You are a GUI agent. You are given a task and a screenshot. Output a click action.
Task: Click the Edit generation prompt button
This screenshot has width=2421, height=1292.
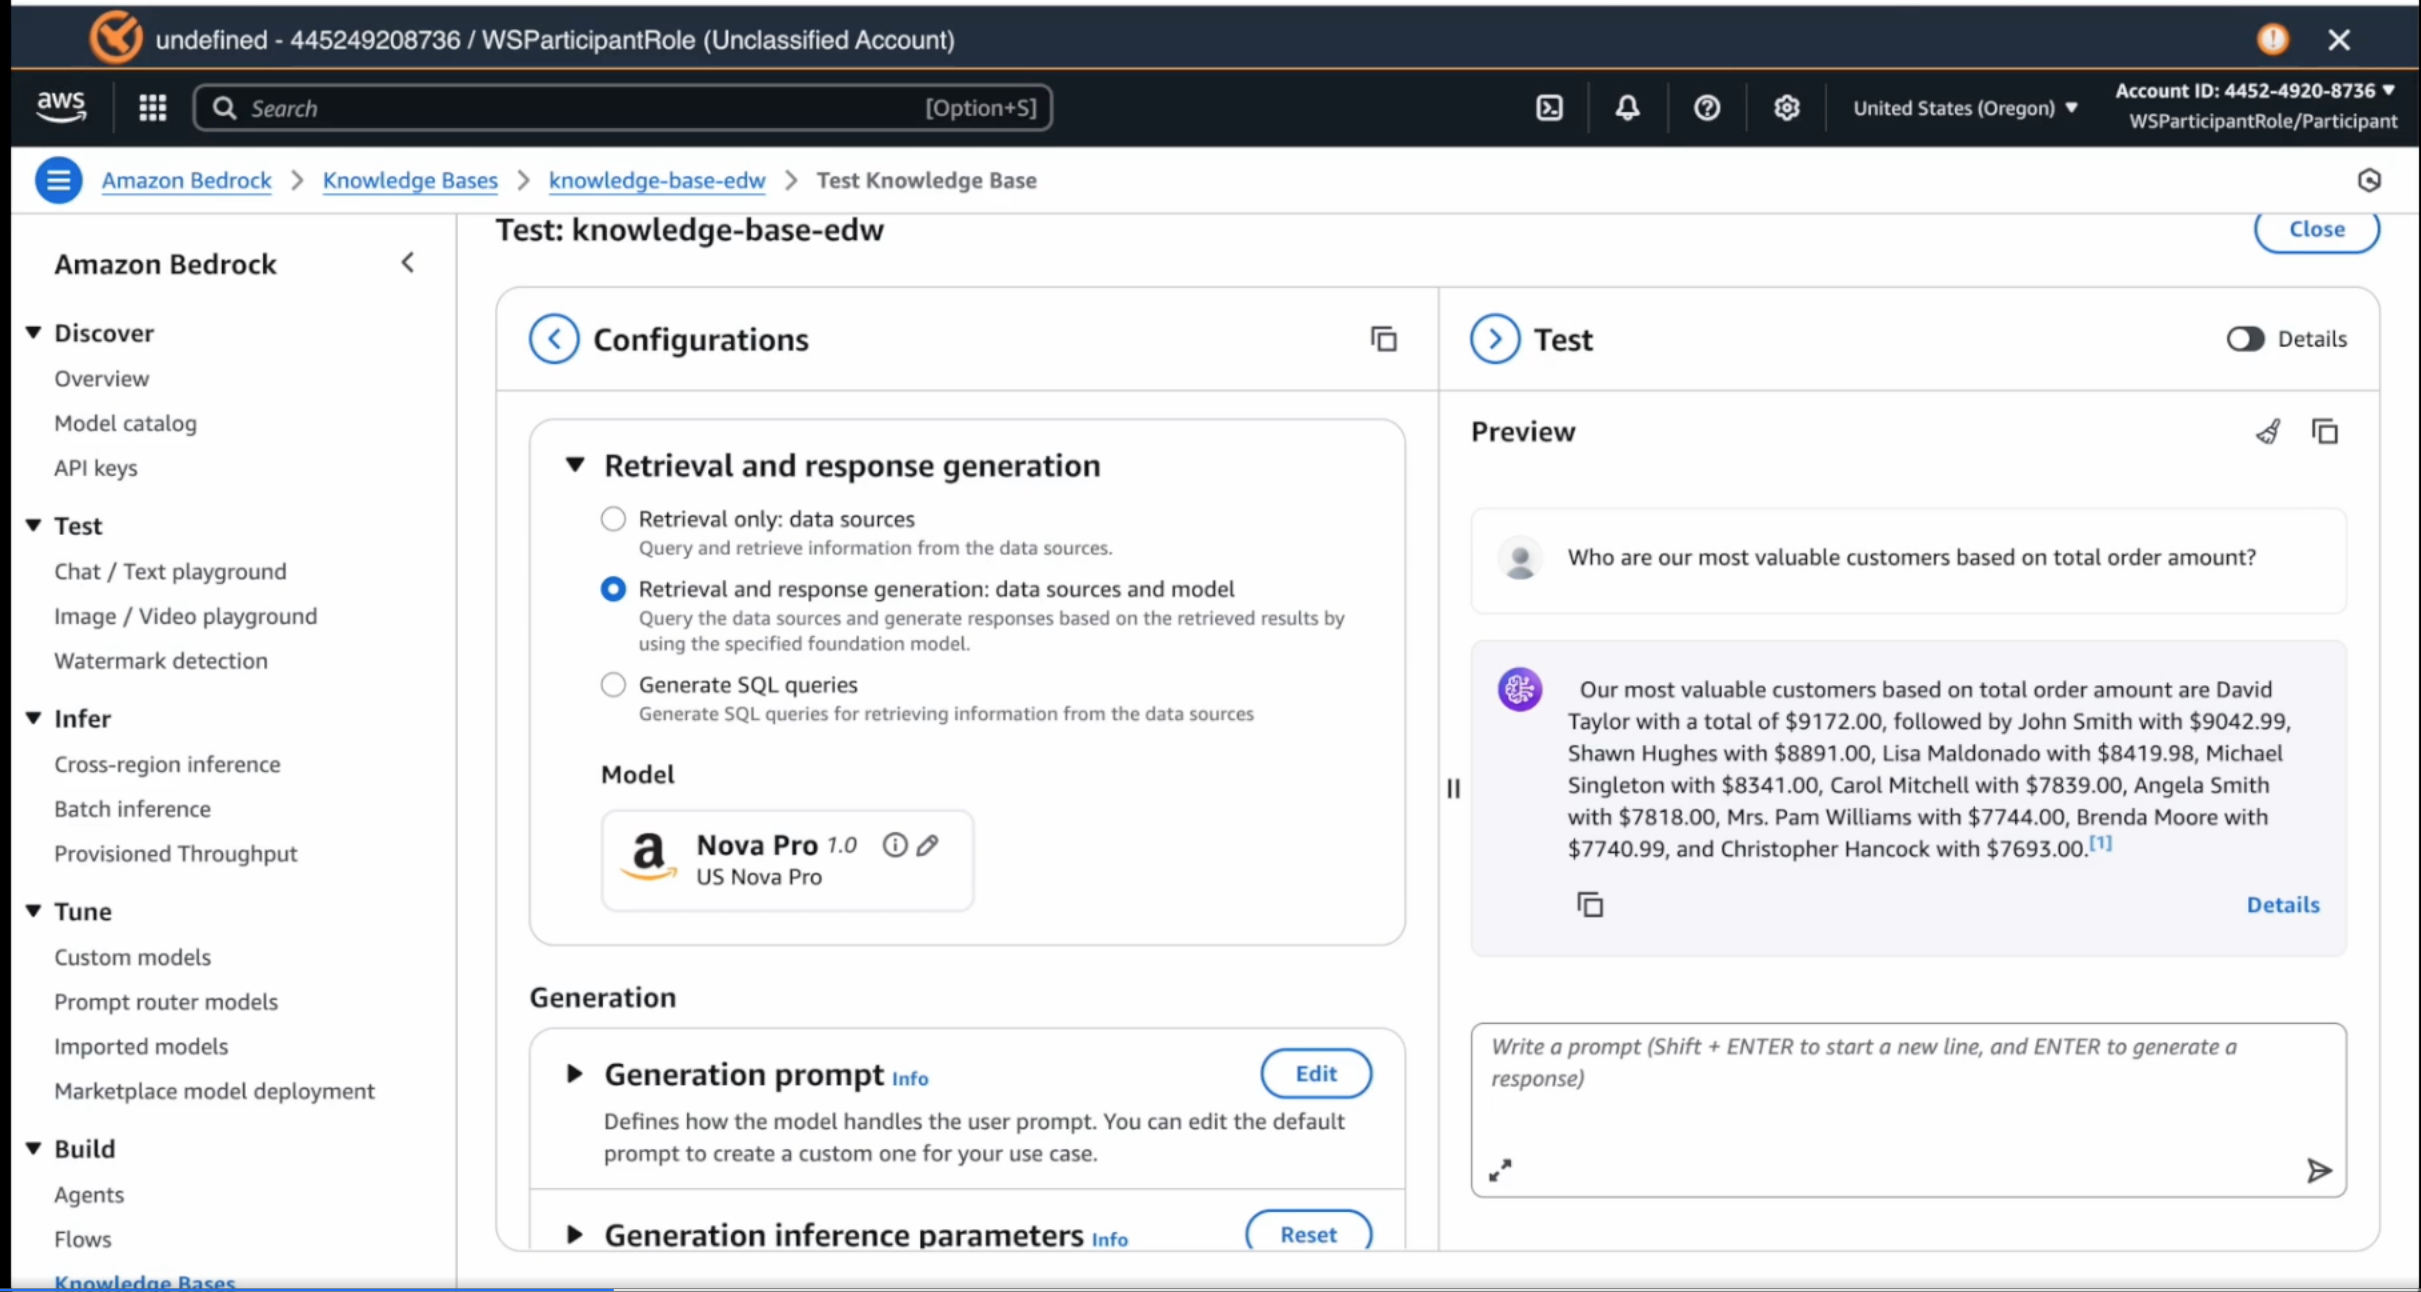tap(1315, 1074)
